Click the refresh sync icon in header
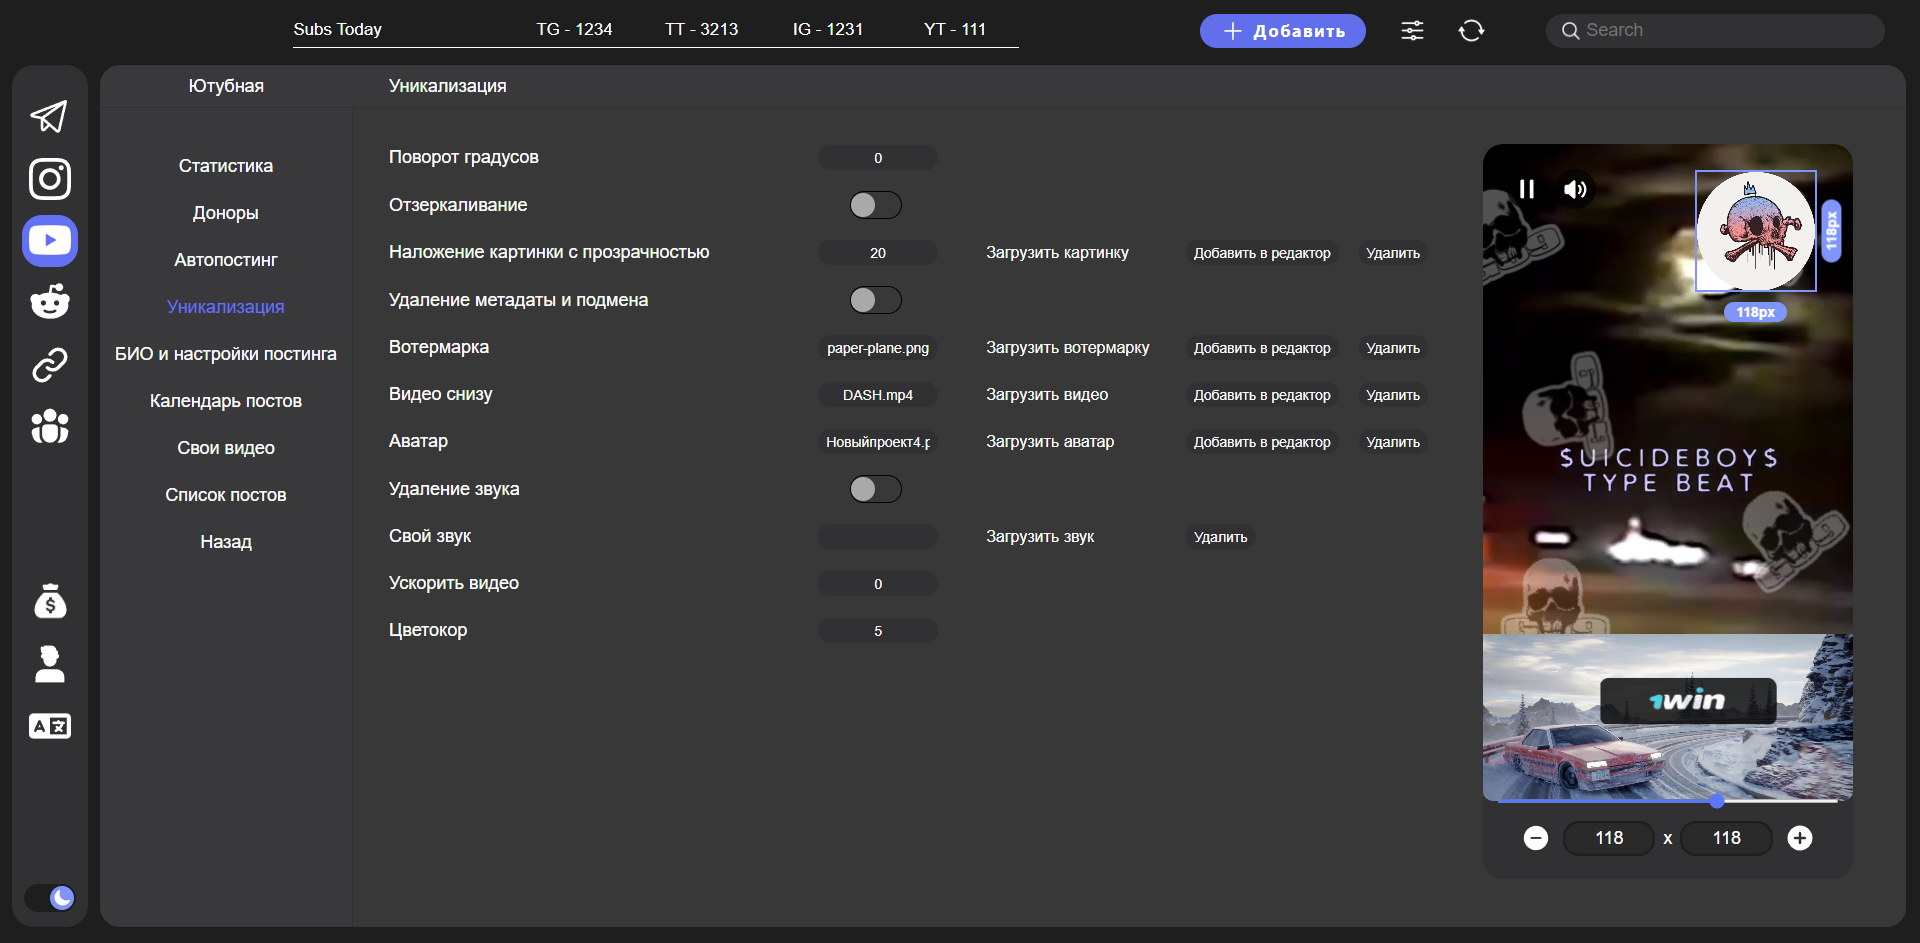 (1471, 31)
